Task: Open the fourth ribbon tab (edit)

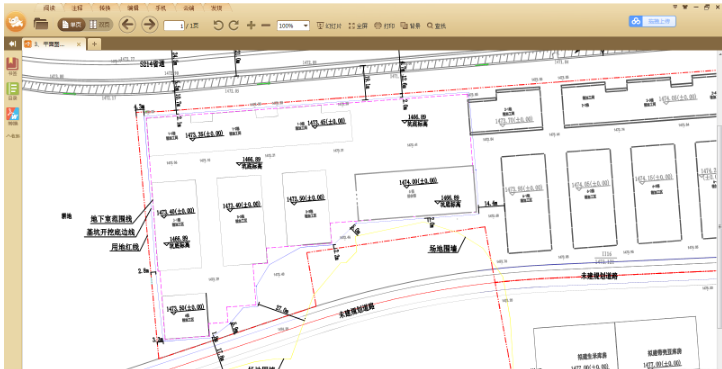Action: pos(133,8)
